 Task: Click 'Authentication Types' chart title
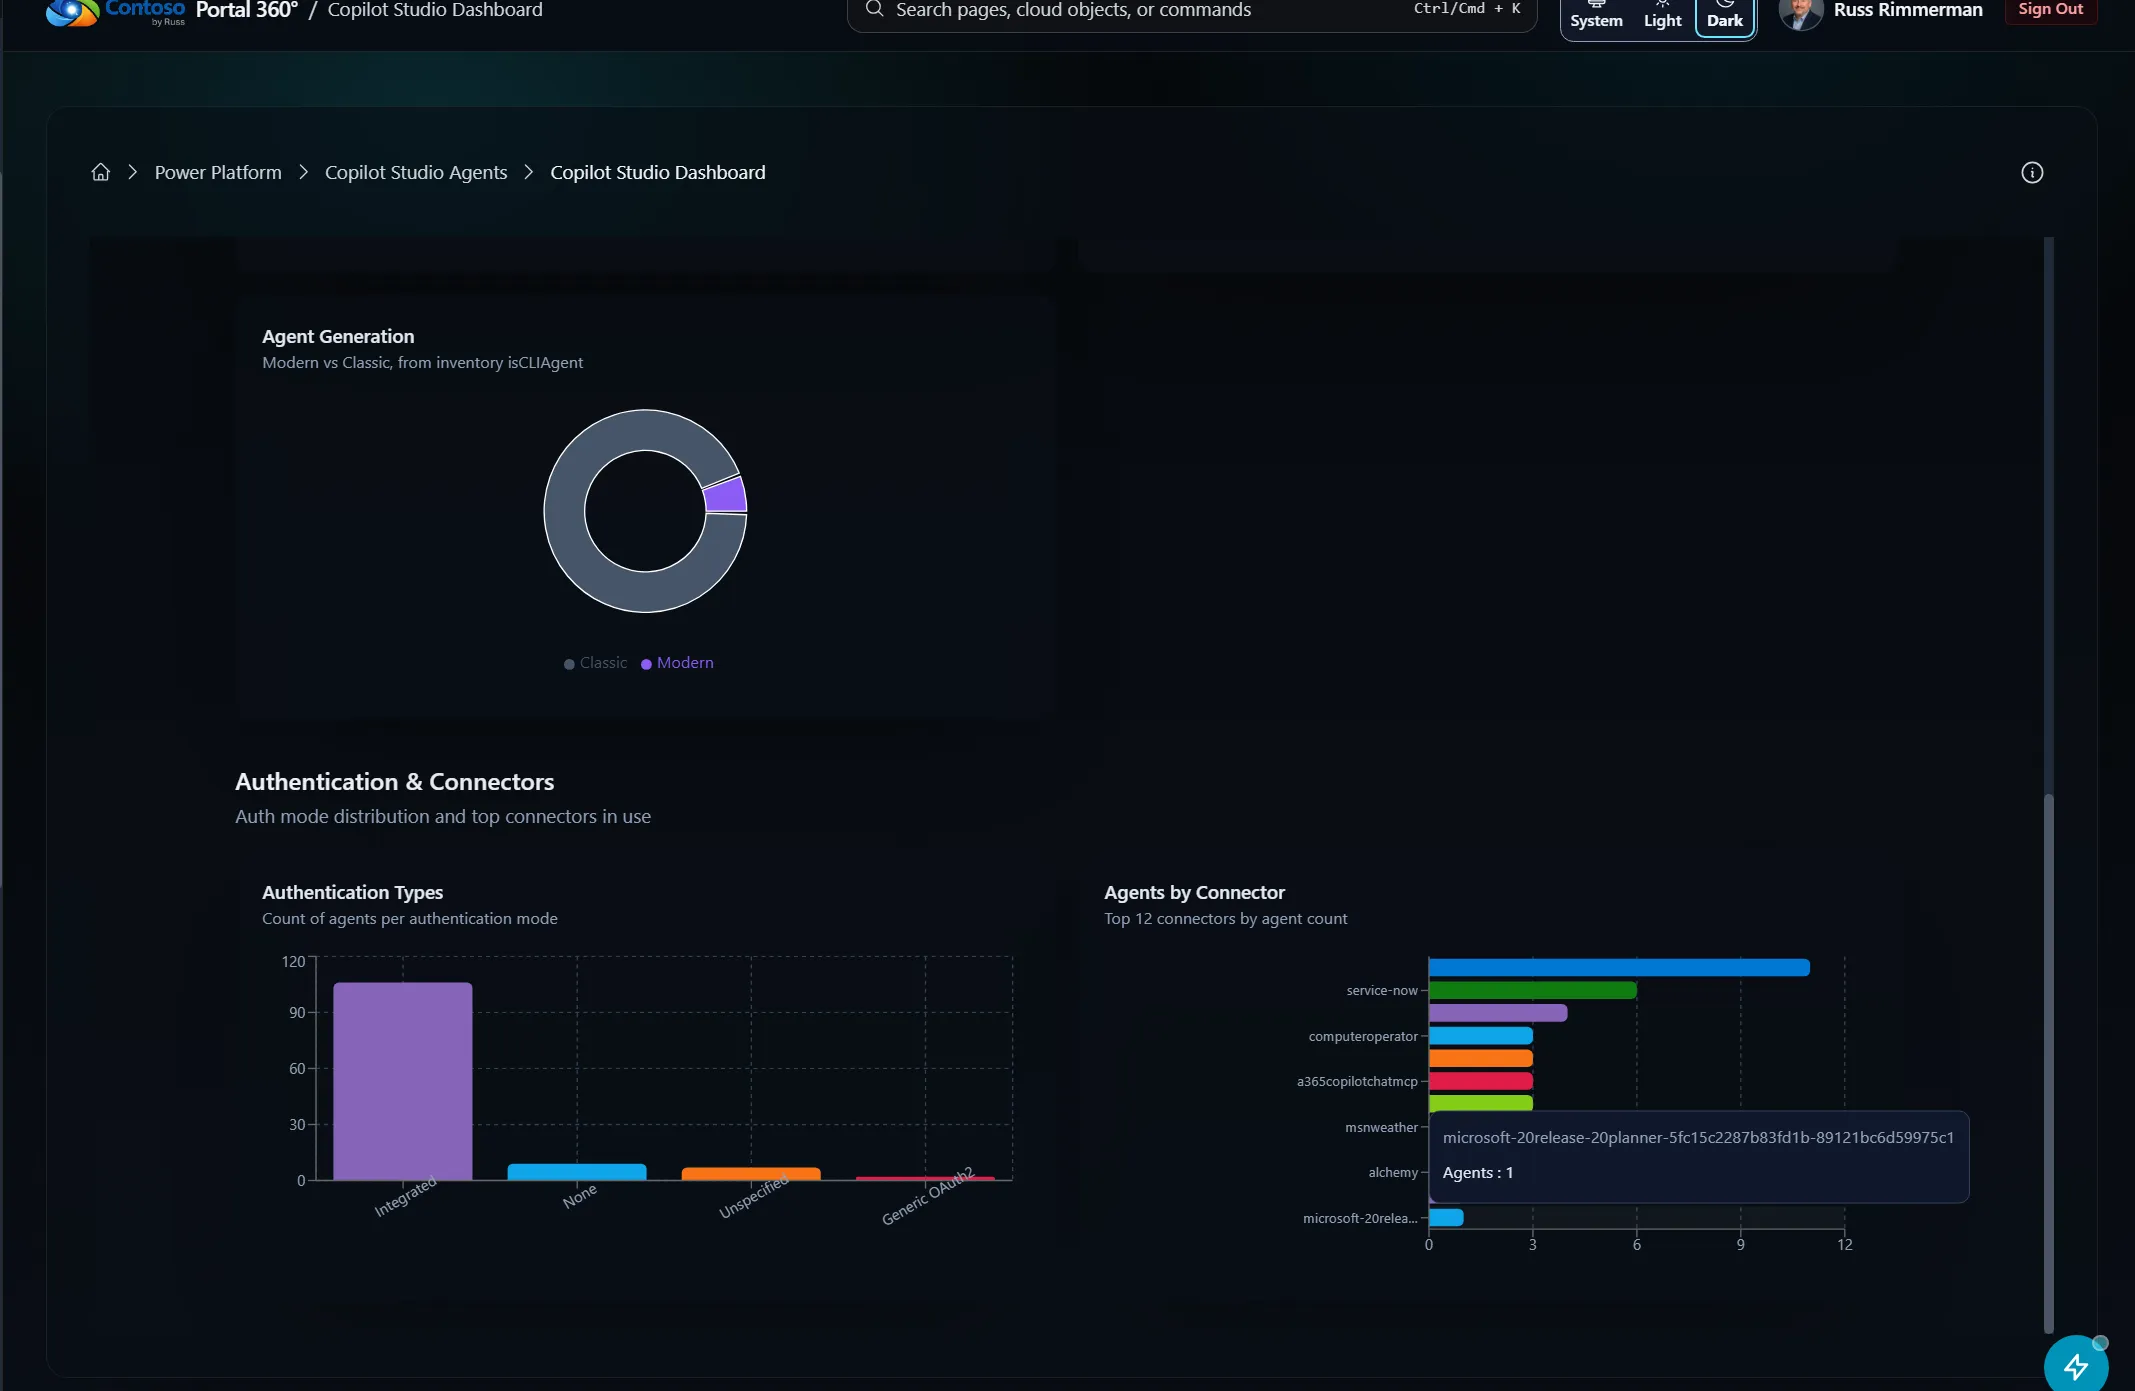(x=352, y=892)
